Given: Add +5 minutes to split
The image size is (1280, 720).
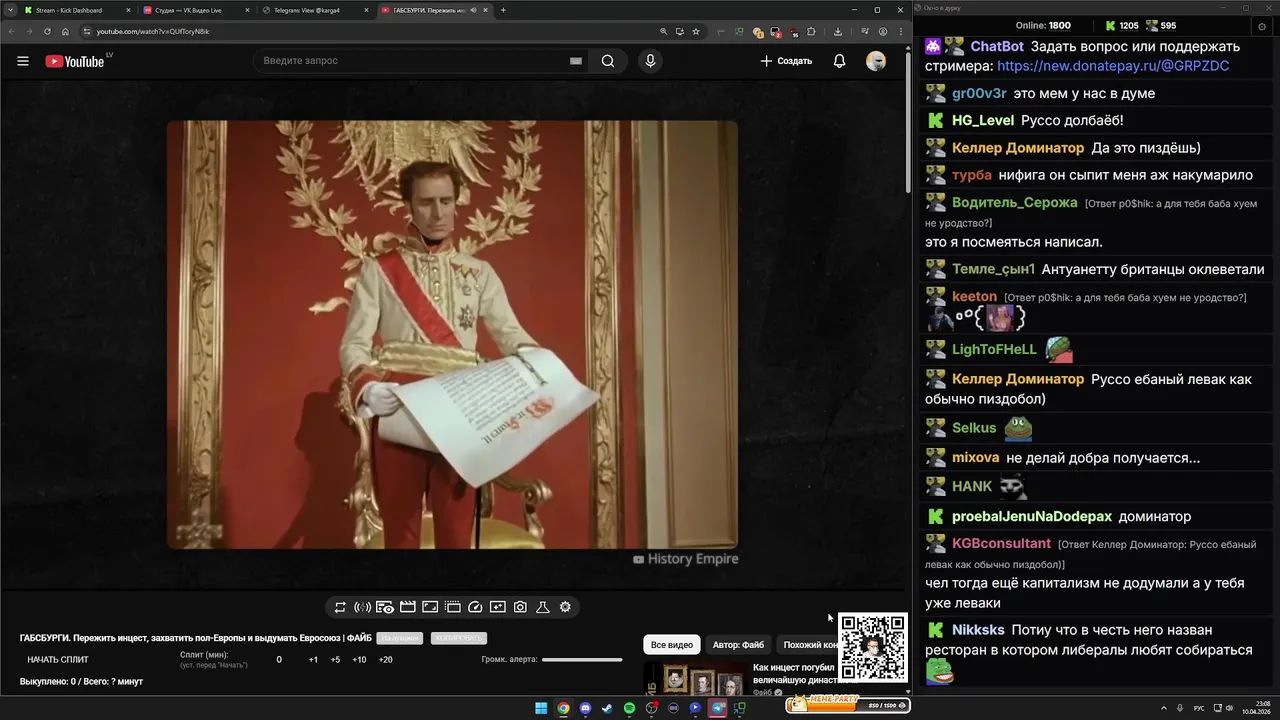Looking at the screenshot, I should click(335, 660).
